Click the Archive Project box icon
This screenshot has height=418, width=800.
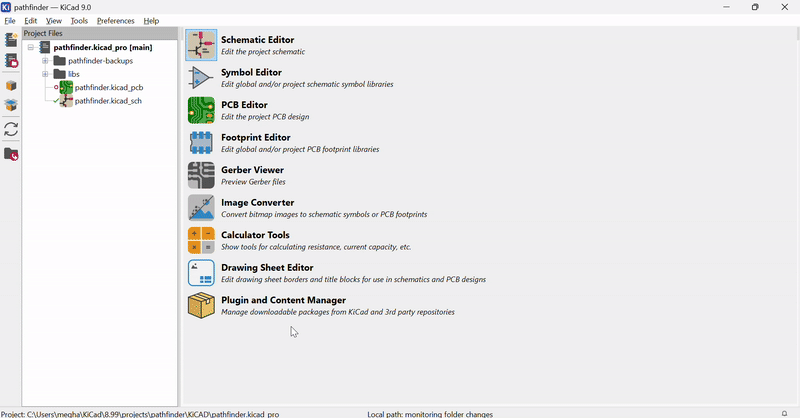(11, 86)
